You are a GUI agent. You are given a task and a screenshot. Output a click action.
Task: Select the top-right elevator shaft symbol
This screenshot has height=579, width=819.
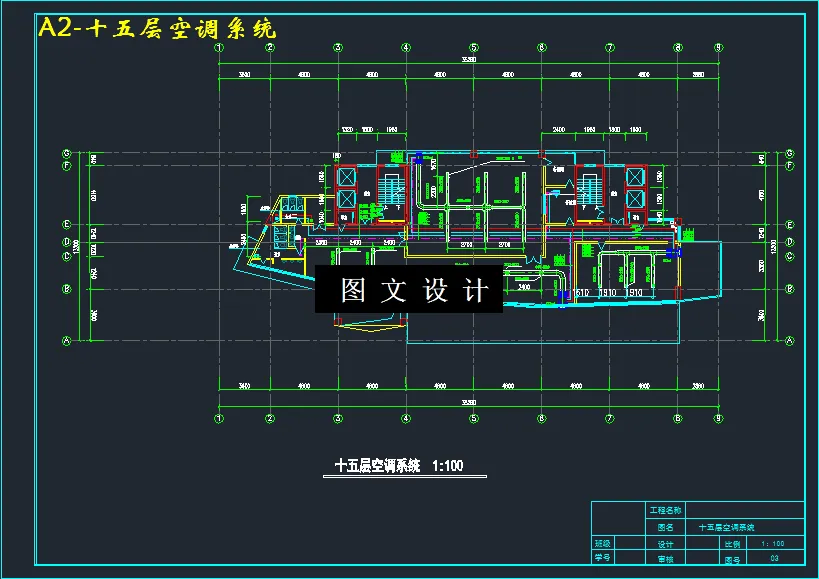[633, 175]
